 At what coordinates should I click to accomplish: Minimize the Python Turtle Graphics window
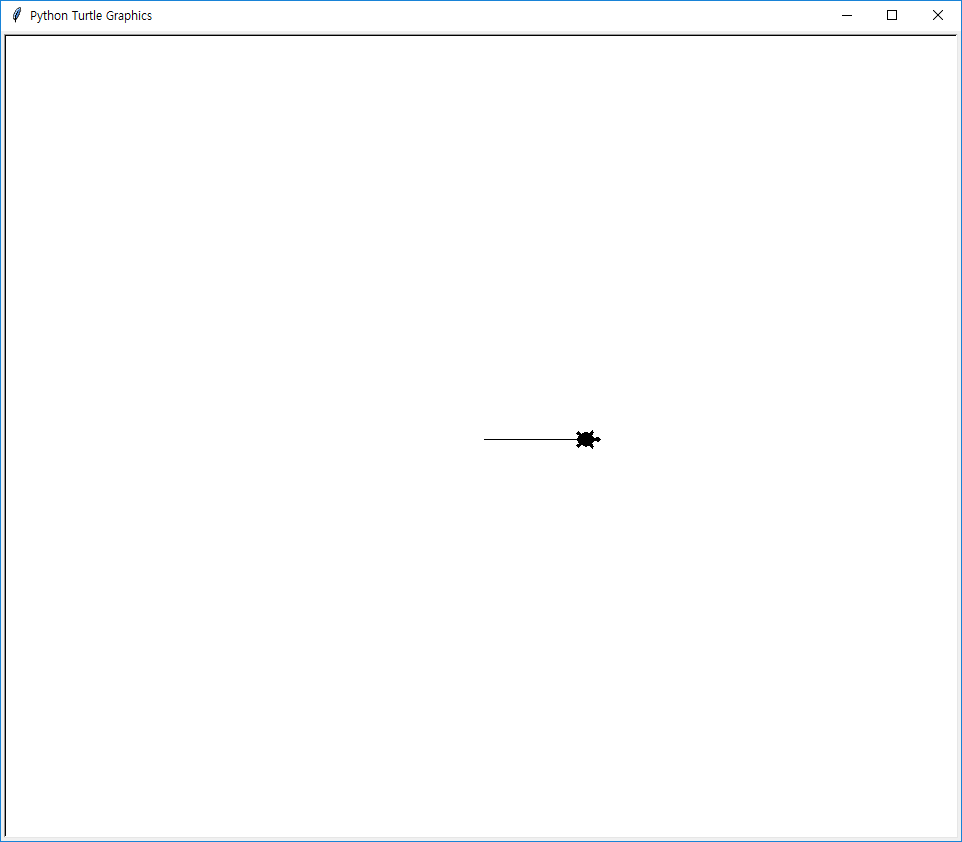tap(847, 15)
